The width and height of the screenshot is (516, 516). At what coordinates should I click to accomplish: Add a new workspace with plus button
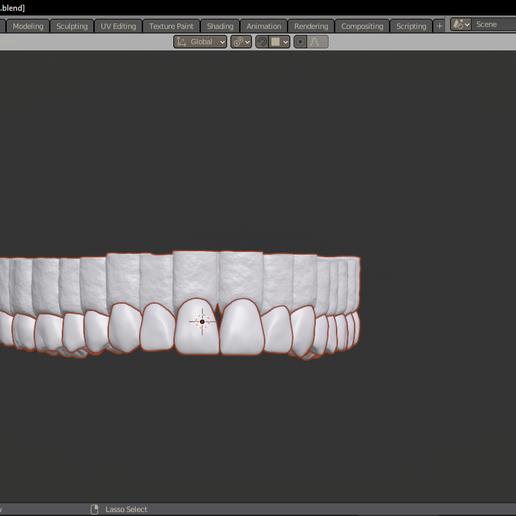tap(439, 26)
